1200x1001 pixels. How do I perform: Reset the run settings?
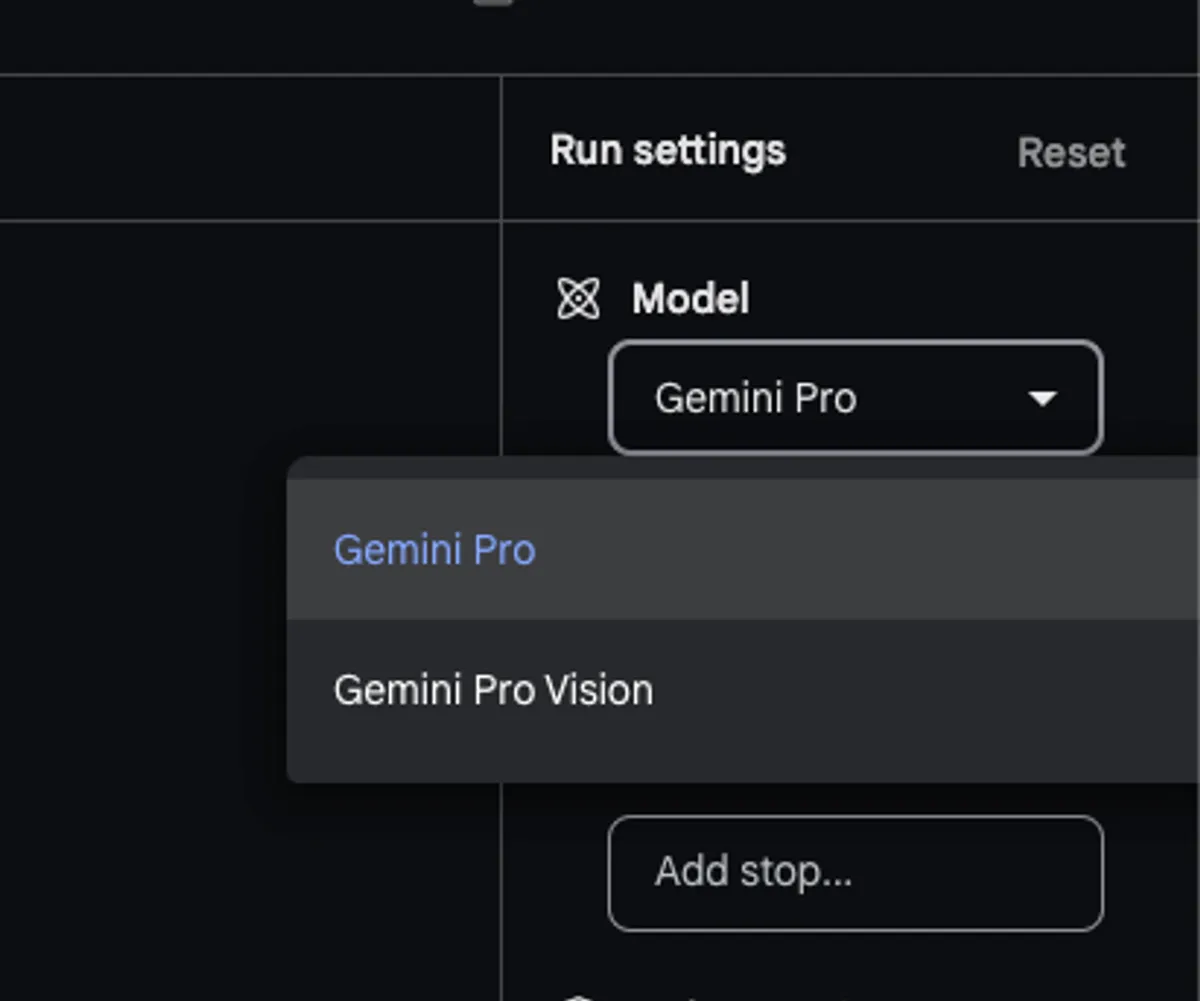coord(1071,153)
